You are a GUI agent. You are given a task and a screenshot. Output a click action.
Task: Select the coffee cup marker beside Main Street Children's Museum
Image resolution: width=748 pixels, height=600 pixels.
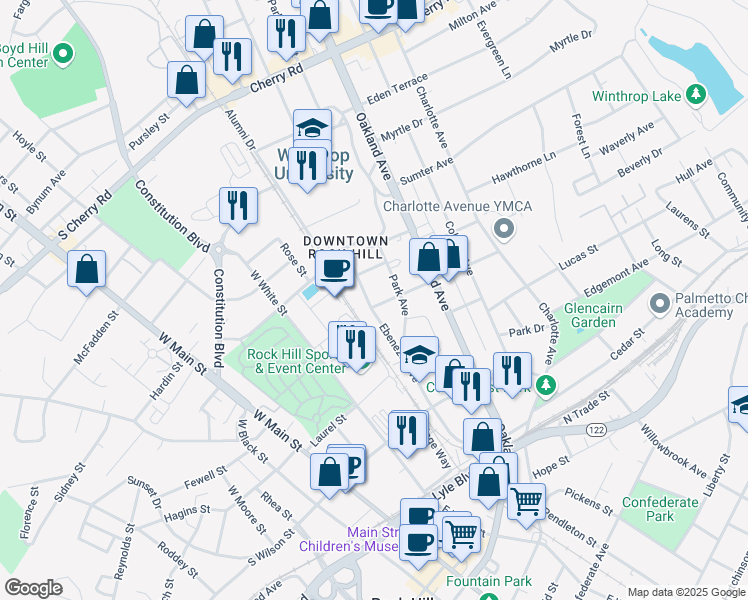(x=418, y=544)
